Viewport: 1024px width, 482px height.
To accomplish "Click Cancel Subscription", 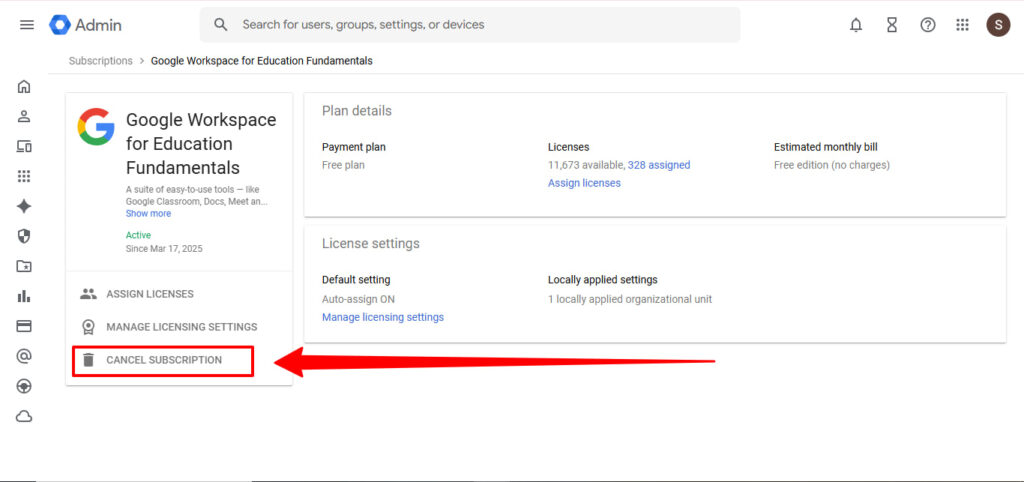I will [164, 360].
